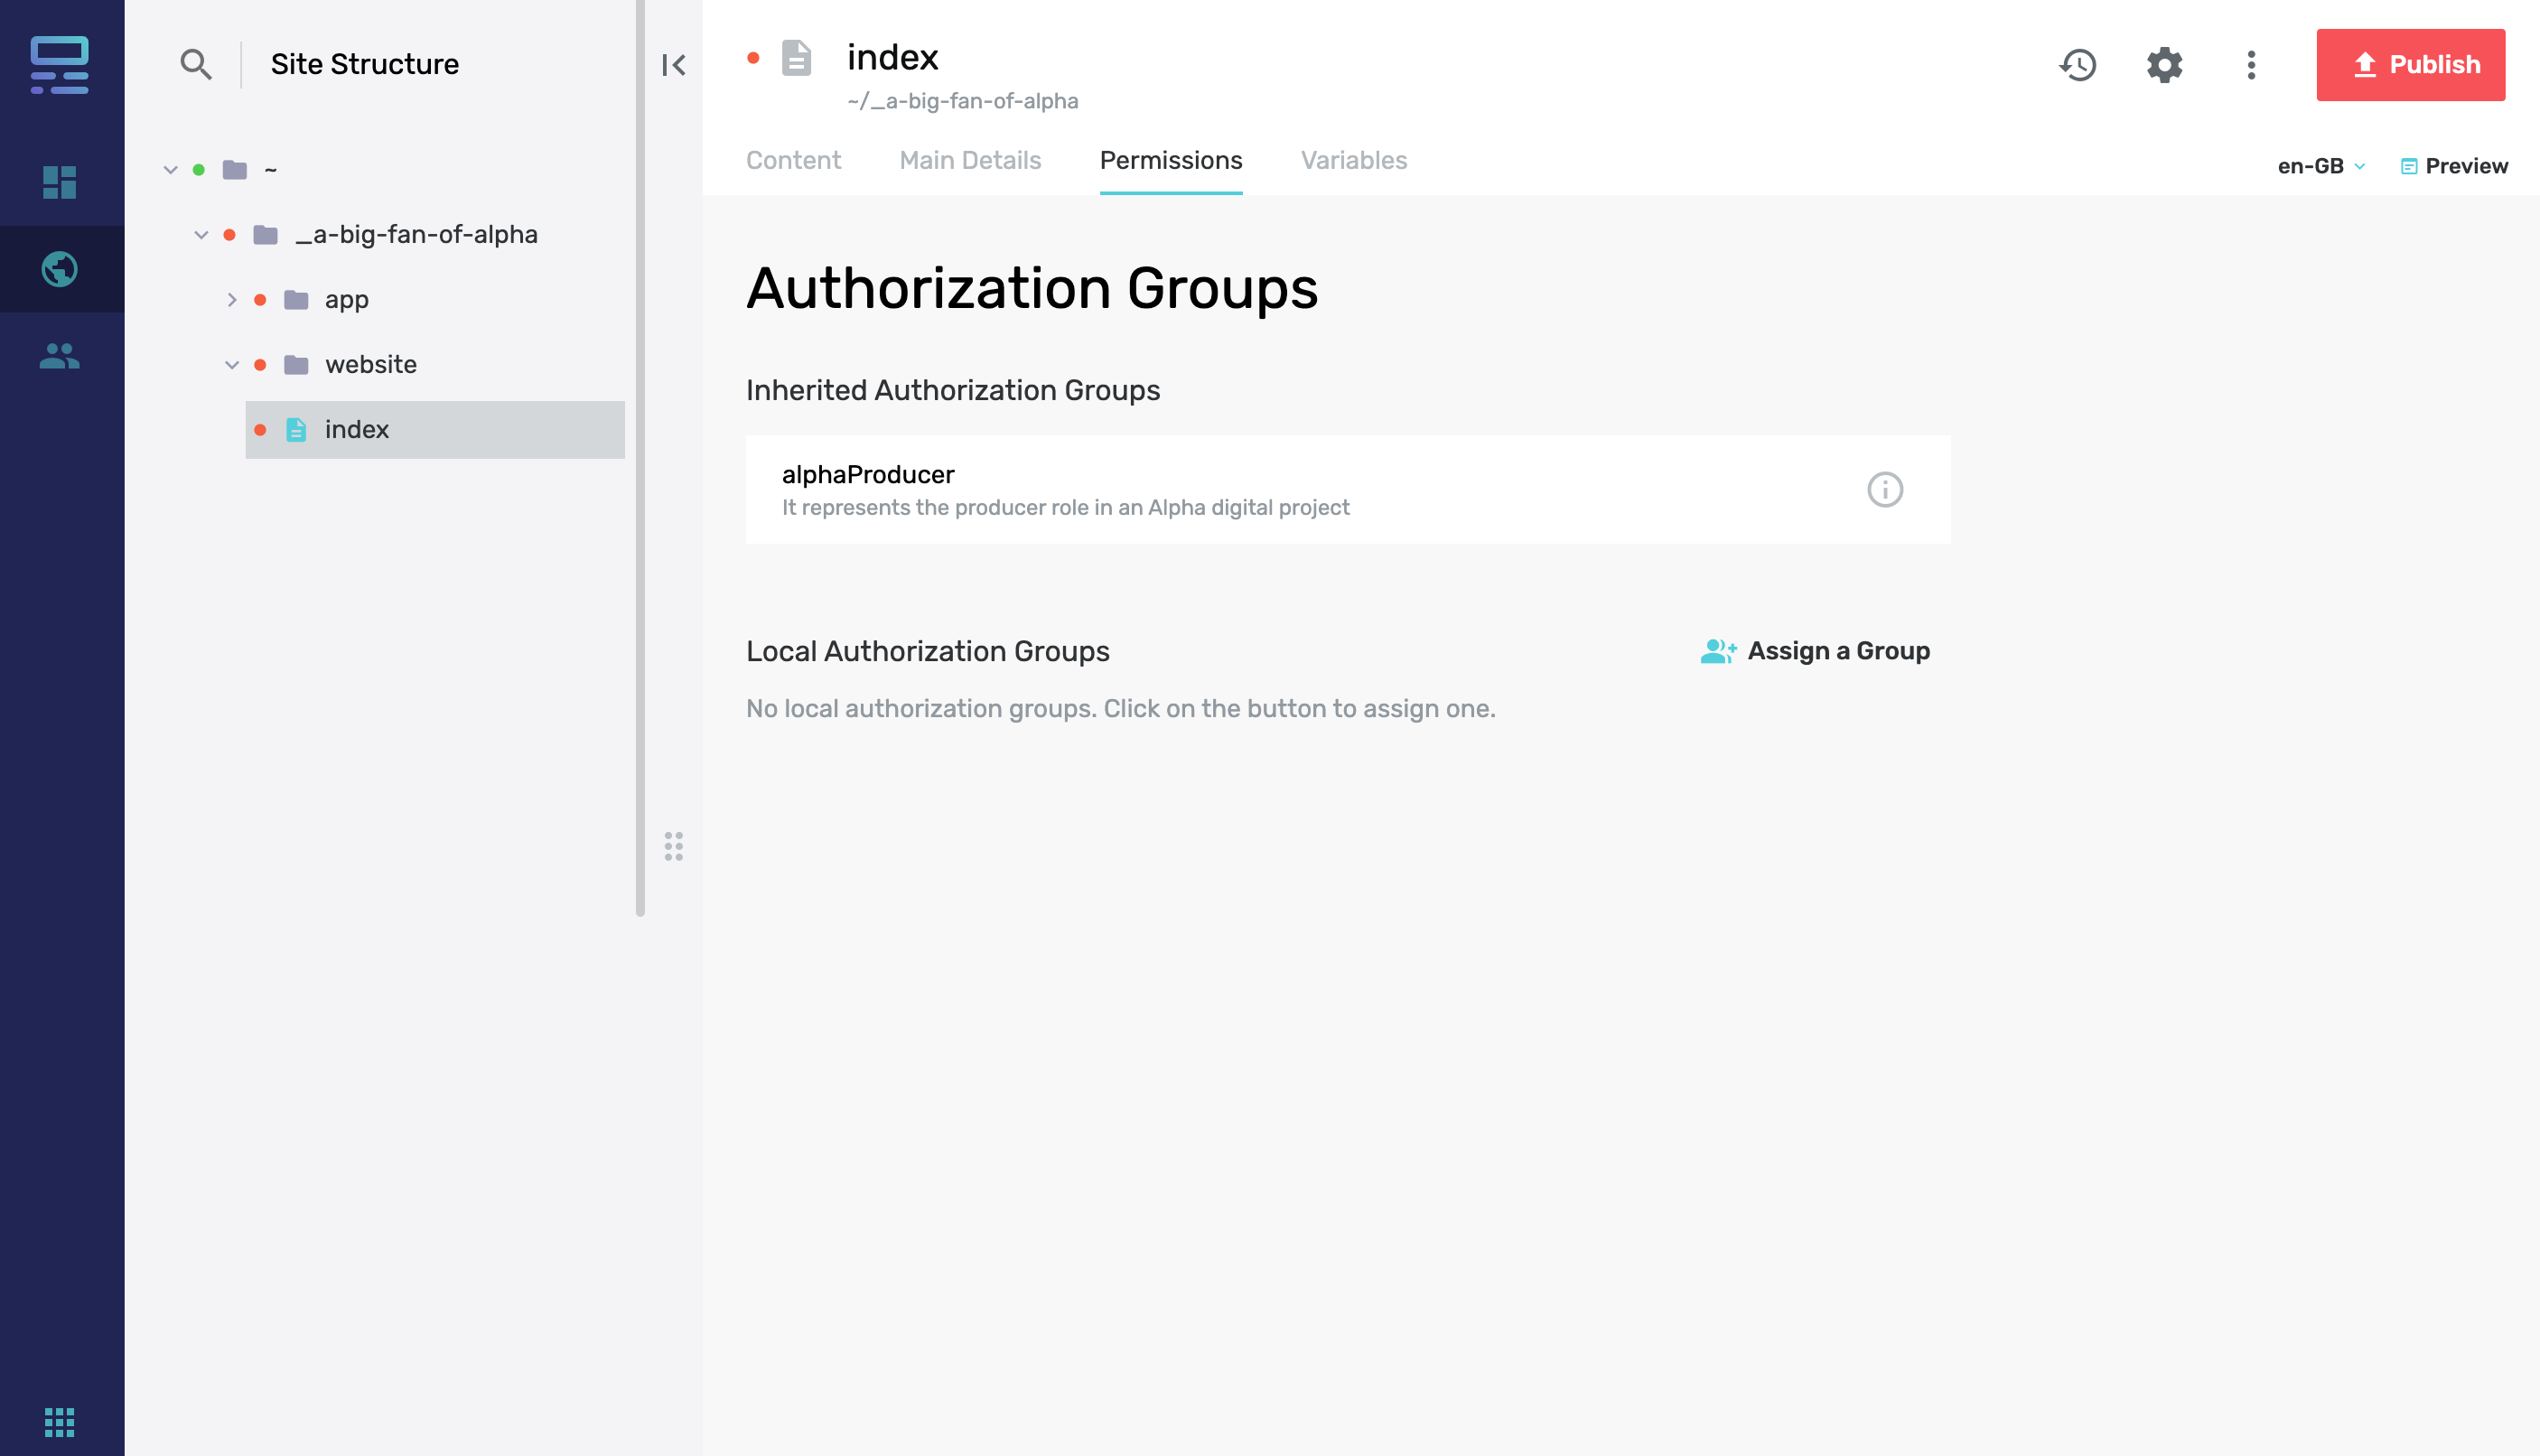Collapse the Site Structure panel
The image size is (2540, 1456).
[x=674, y=65]
